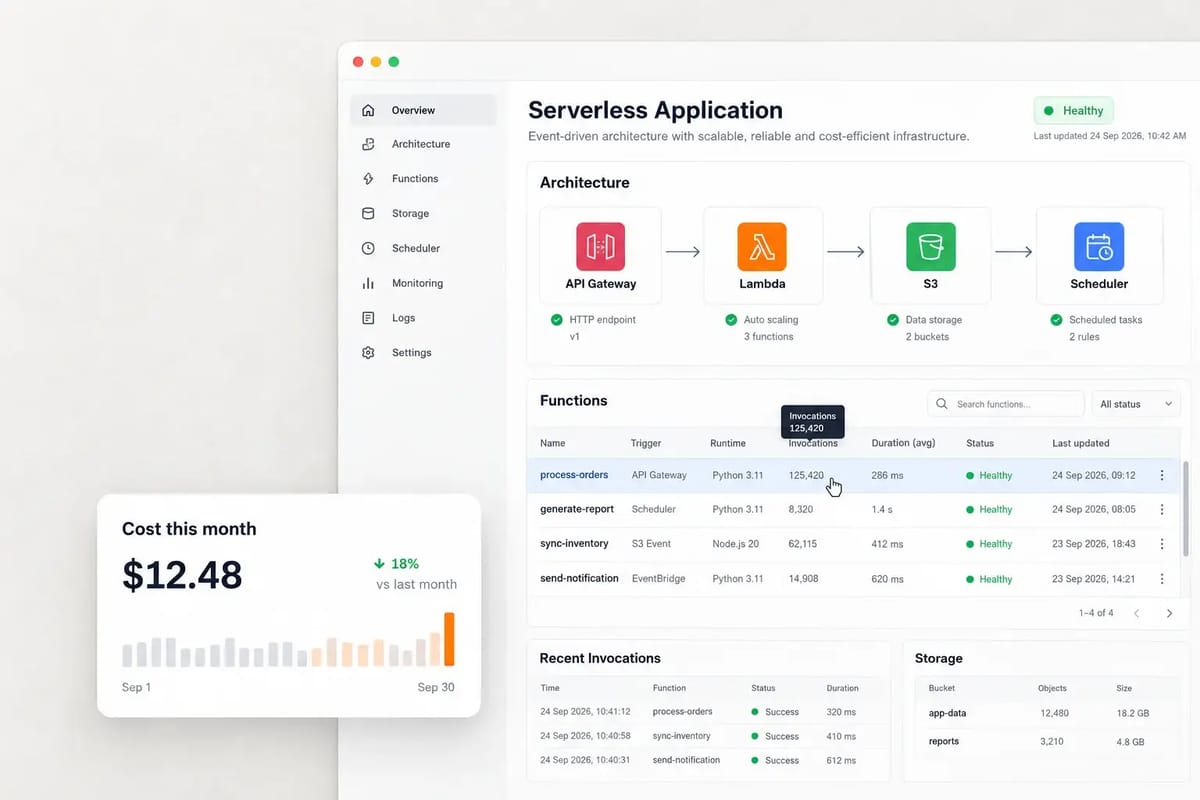Click the Architecture sidebar icon
The image size is (1200, 800).
click(x=368, y=144)
